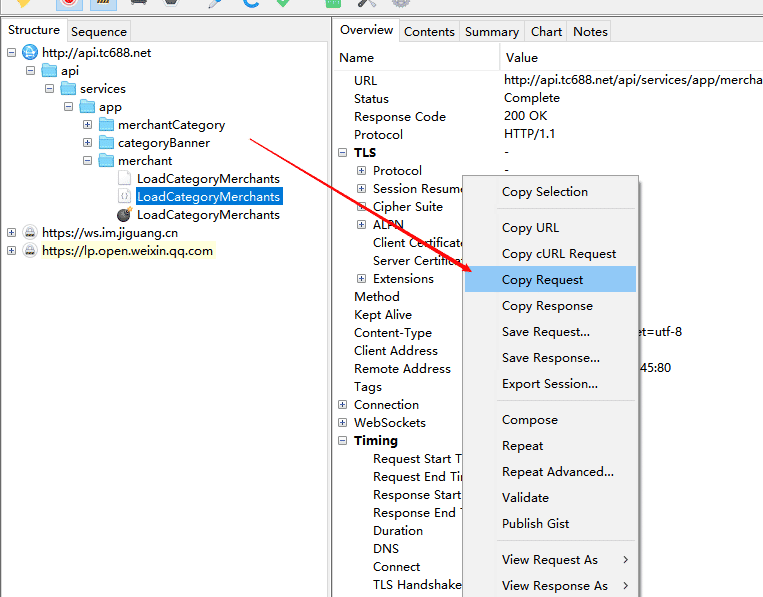
Task: Click the merchantCategory folder icon
Action: [105, 125]
